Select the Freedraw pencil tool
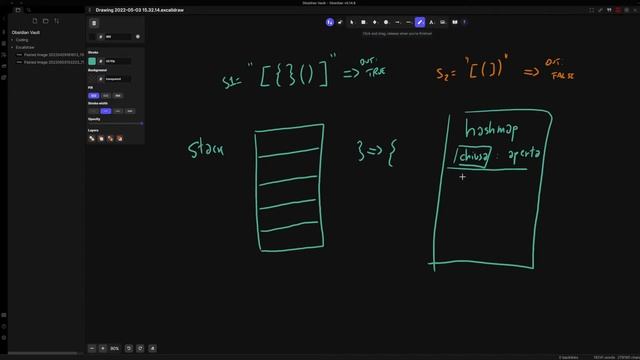 (x=420, y=22)
